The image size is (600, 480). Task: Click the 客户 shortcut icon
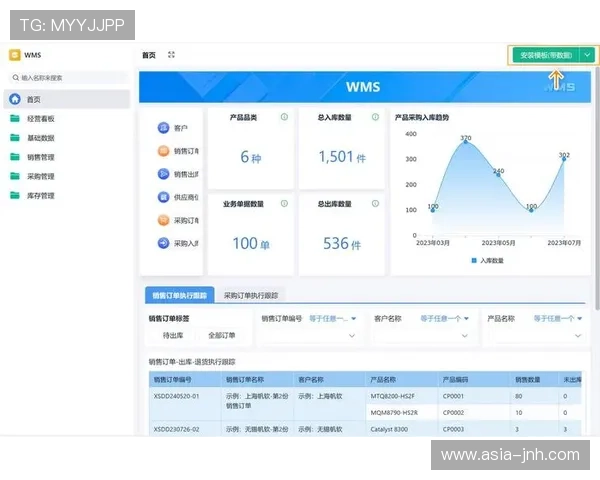click(x=164, y=128)
